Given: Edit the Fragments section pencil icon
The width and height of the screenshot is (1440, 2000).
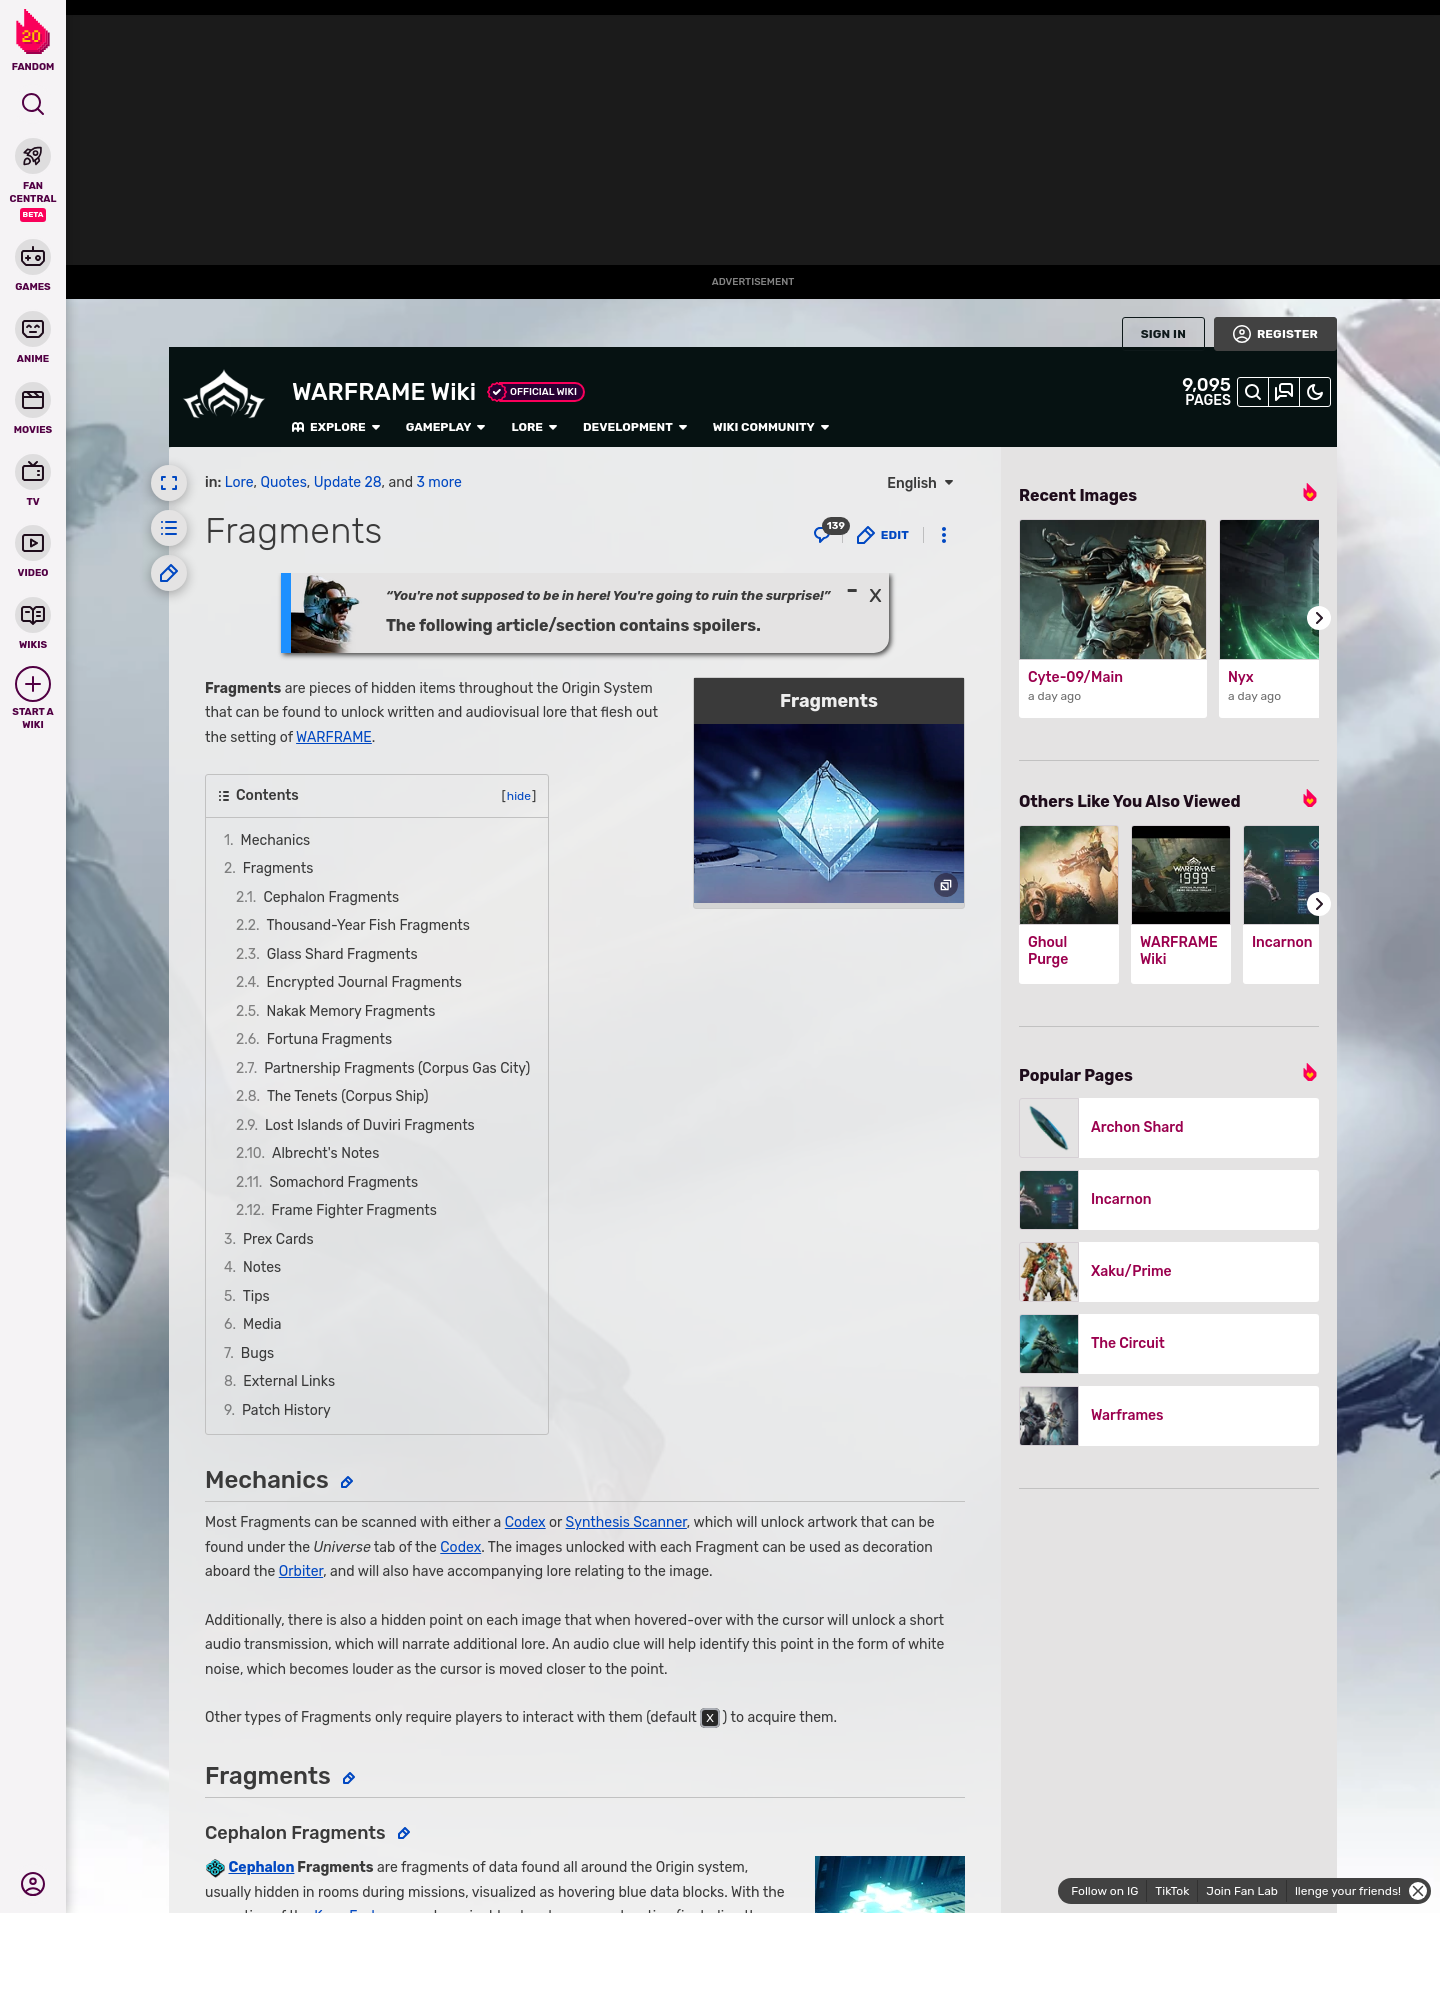Looking at the screenshot, I should pyautogui.click(x=349, y=1778).
